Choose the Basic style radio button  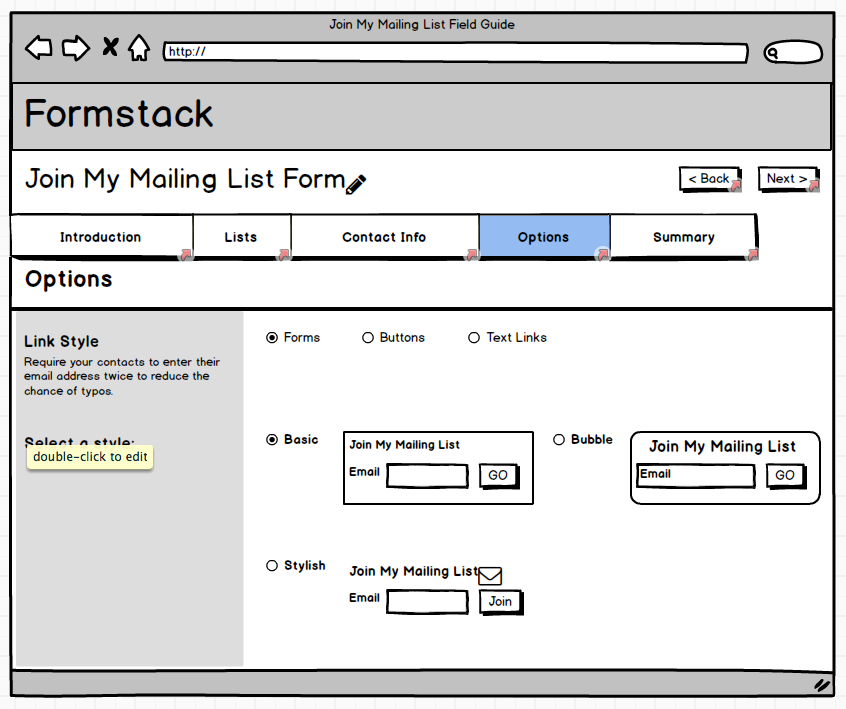pyautogui.click(x=272, y=440)
